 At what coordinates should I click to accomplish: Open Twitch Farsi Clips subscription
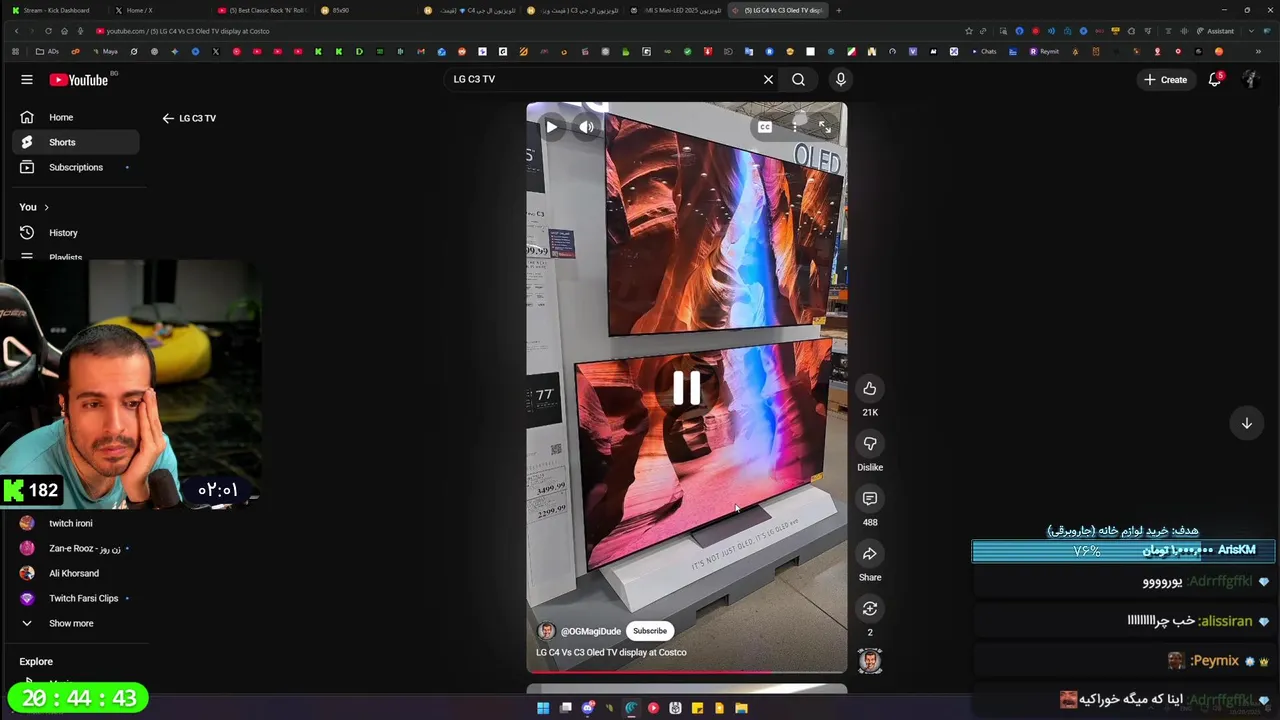(76, 598)
